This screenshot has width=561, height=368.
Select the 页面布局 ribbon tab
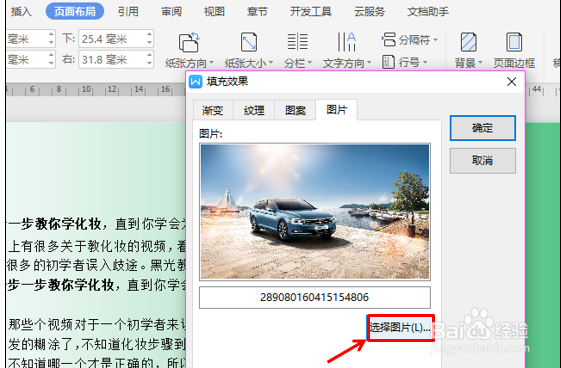pyautogui.click(x=75, y=12)
